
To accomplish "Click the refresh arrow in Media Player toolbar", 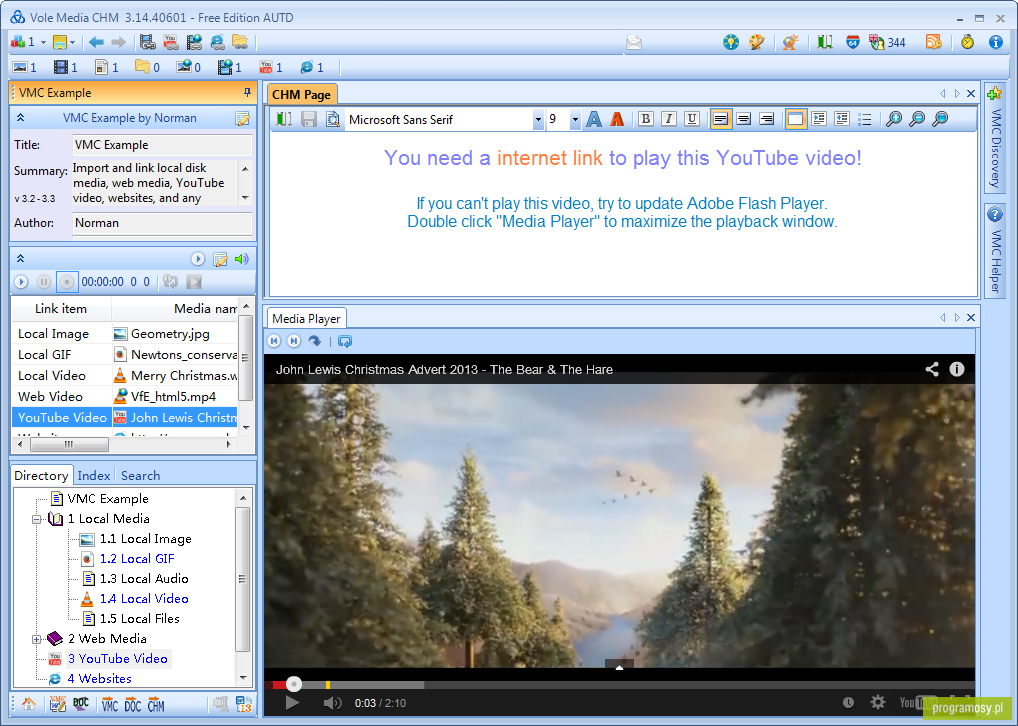I will (315, 341).
